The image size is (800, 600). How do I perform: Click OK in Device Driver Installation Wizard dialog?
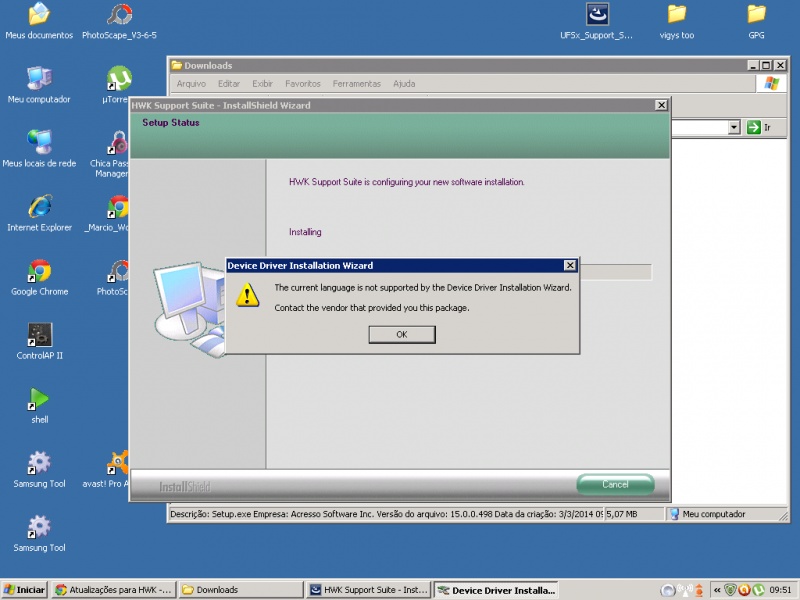pos(402,334)
